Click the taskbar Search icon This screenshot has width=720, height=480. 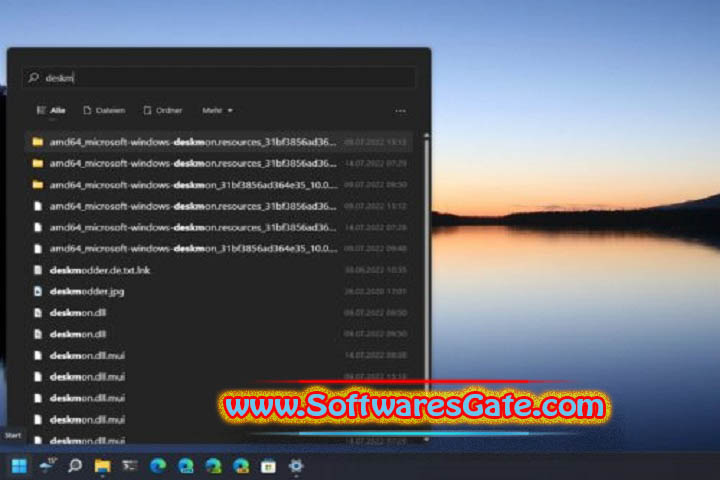click(75, 466)
